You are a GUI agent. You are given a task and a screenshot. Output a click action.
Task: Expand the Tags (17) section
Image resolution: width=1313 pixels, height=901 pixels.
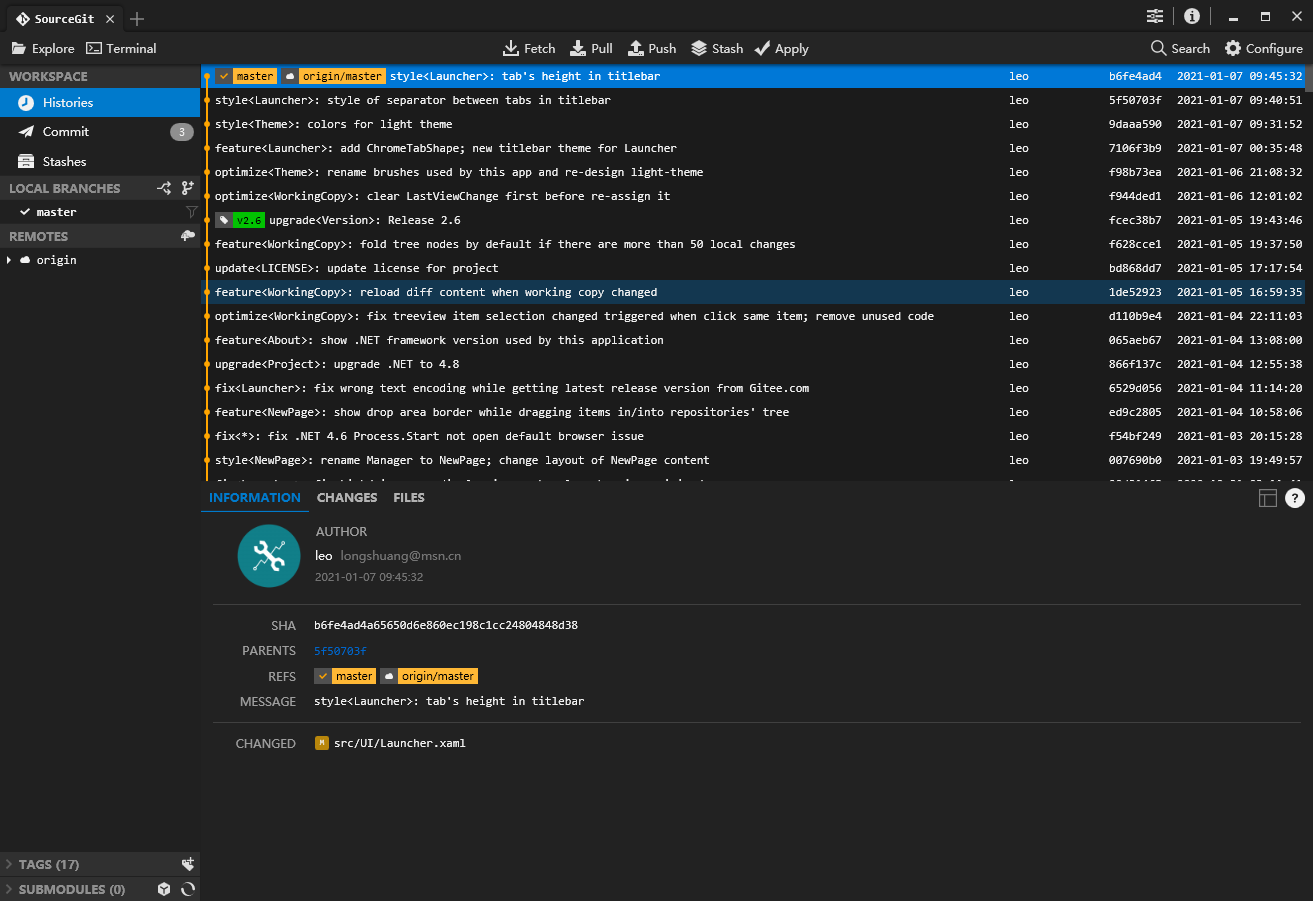coord(10,864)
